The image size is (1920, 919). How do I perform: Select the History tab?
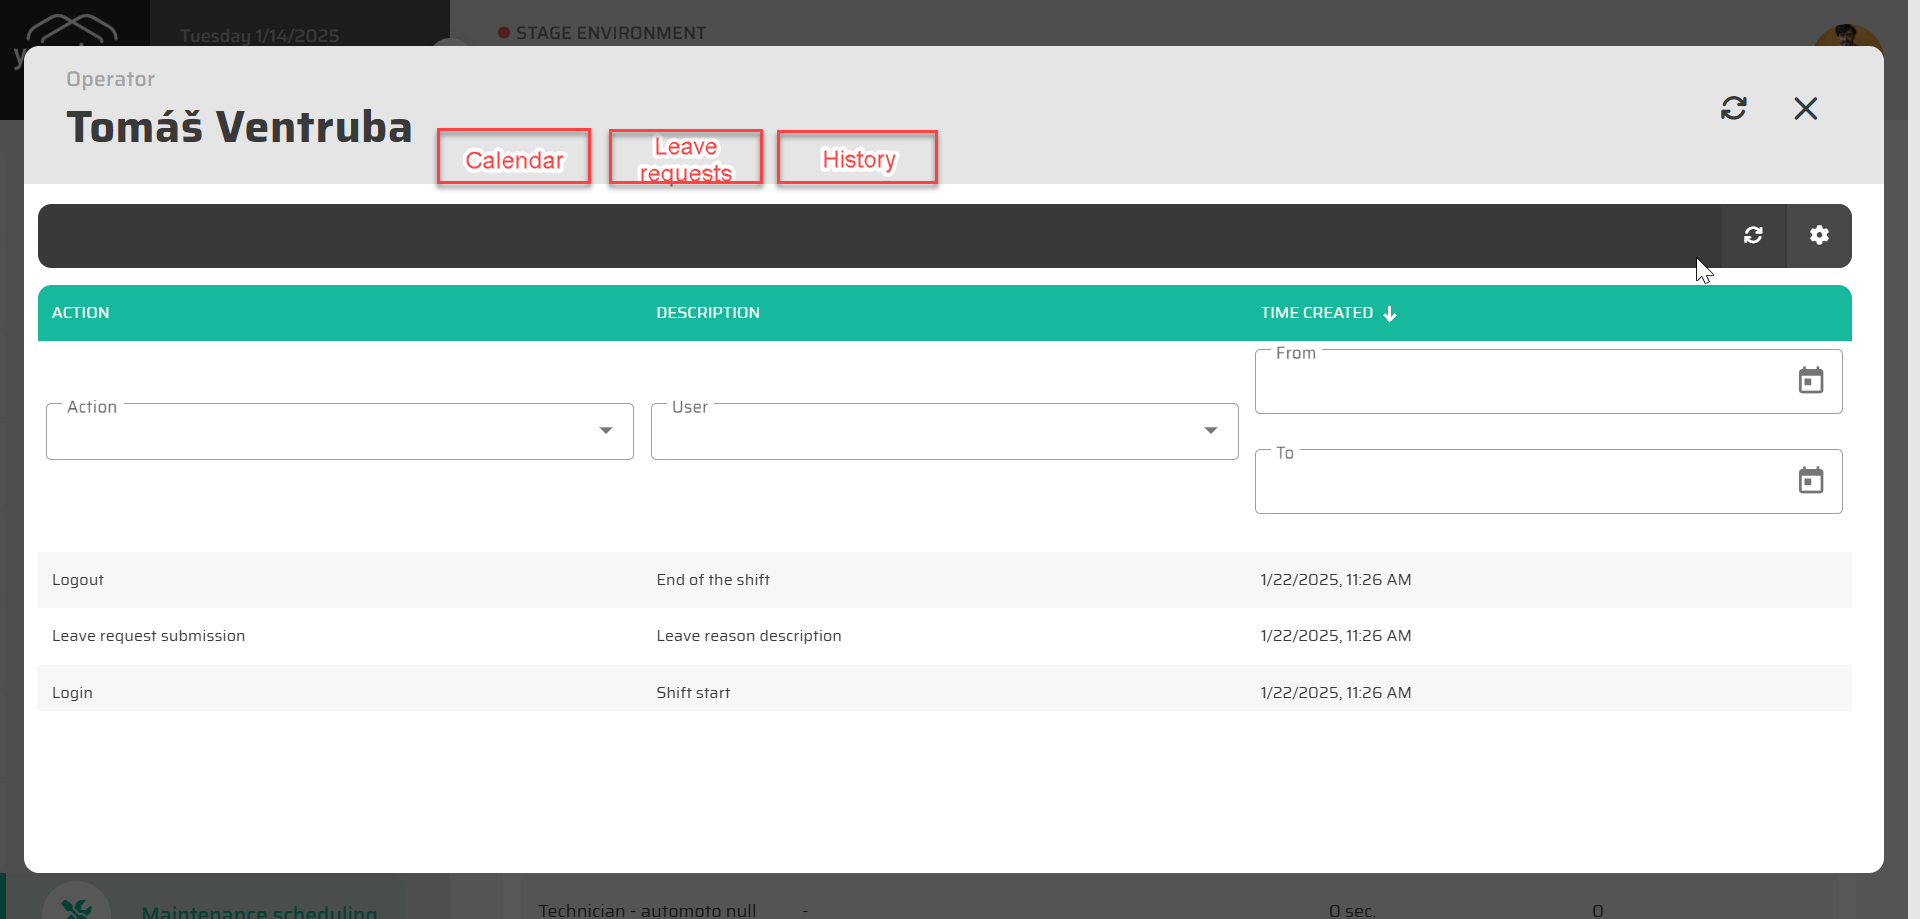(x=858, y=158)
